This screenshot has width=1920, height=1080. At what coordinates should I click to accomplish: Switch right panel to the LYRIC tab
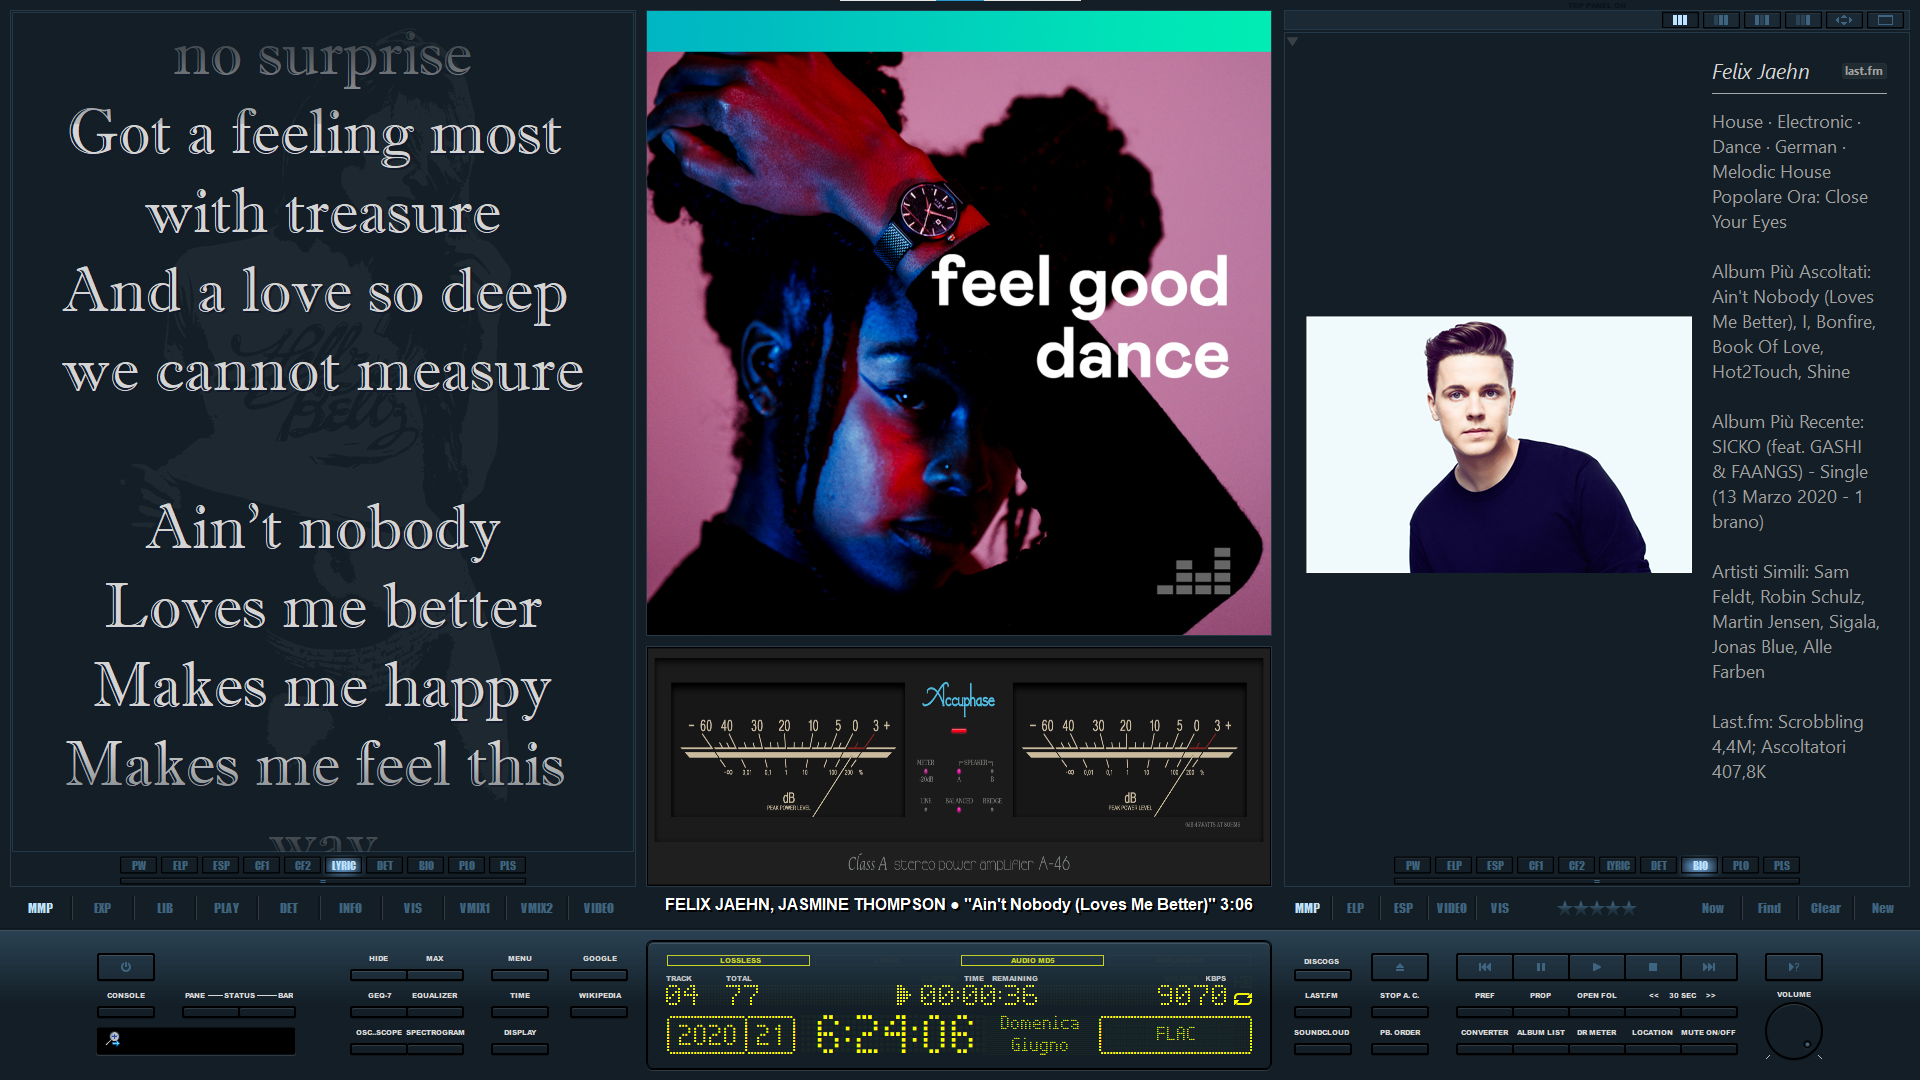1618,865
